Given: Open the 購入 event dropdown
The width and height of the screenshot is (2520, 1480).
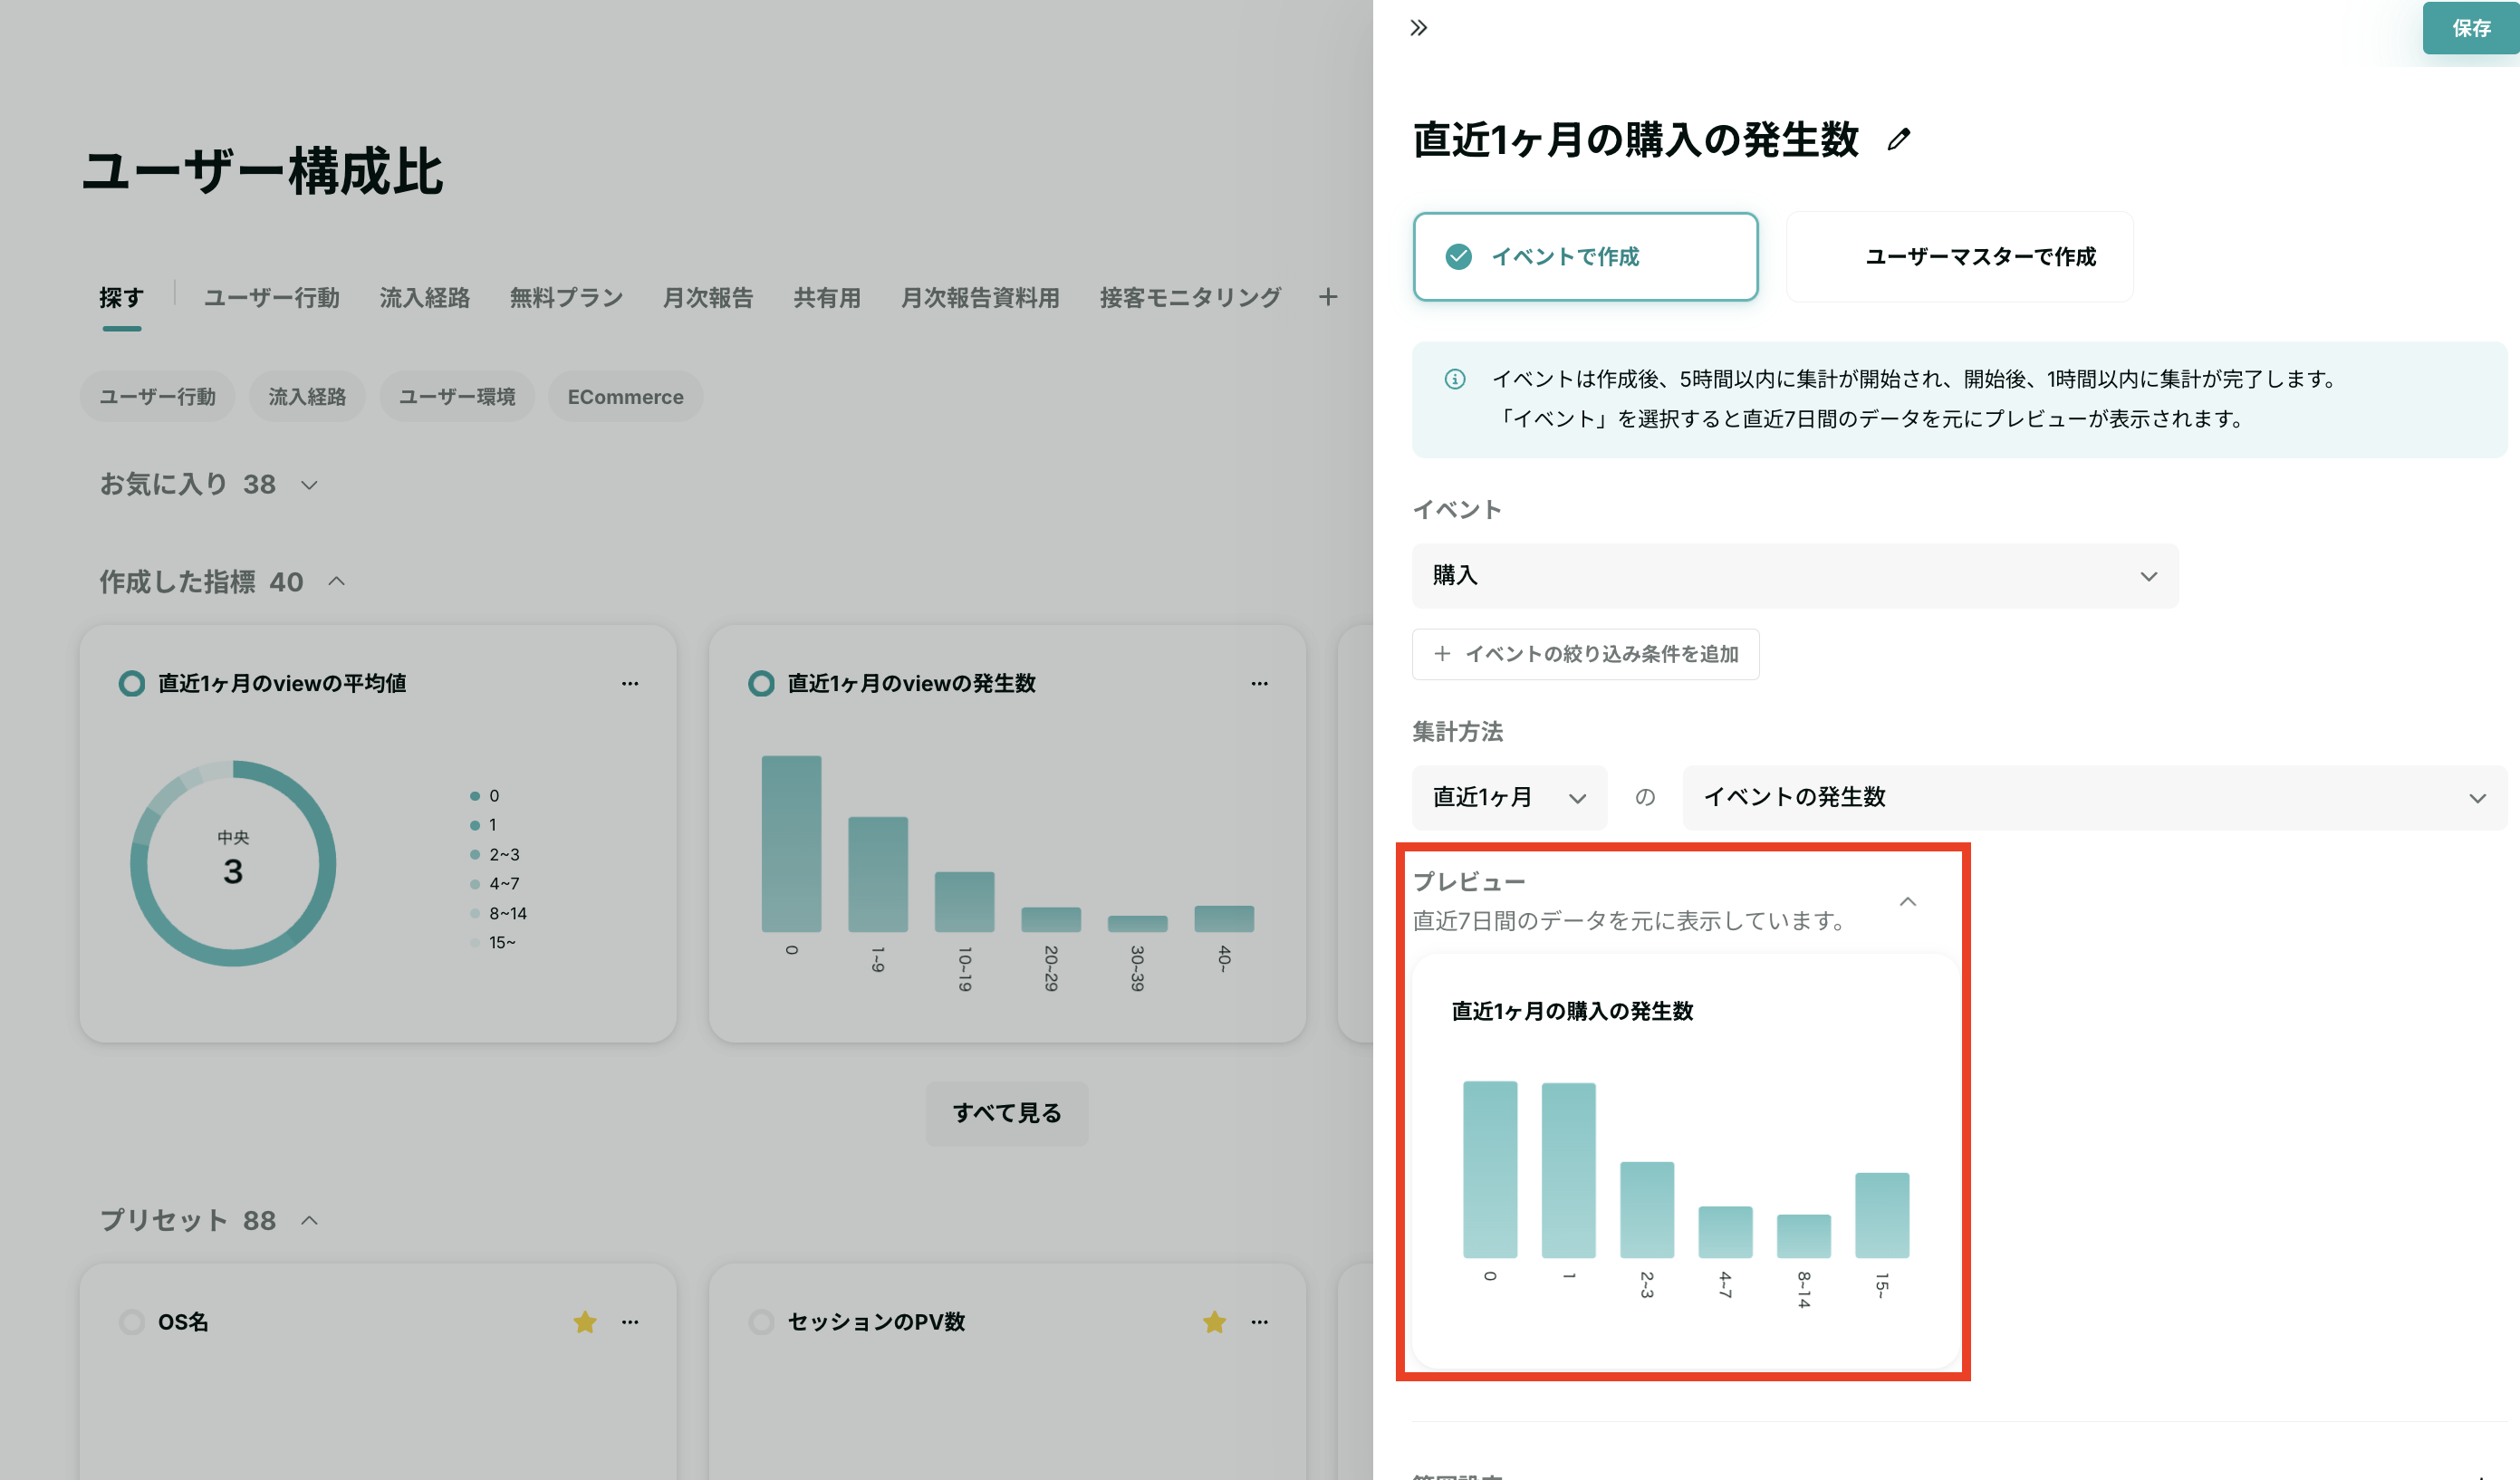Looking at the screenshot, I should 1794,576.
